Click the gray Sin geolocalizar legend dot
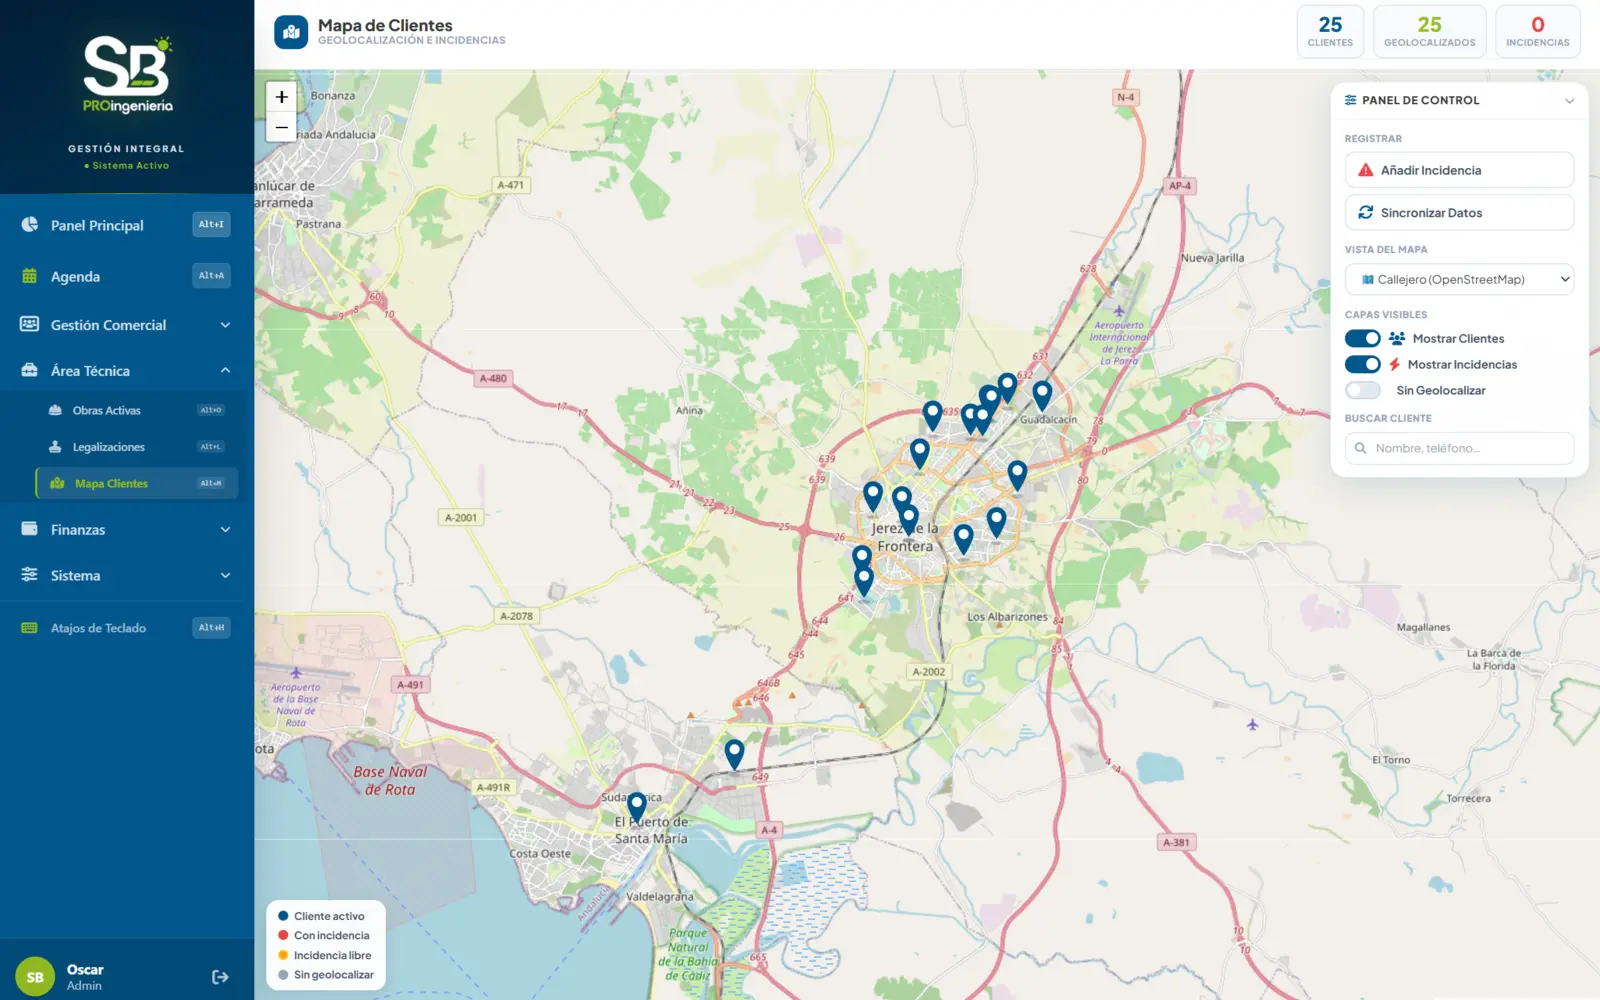The height and width of the screenshot is (1000, 1600). click(x=283, y=974)
